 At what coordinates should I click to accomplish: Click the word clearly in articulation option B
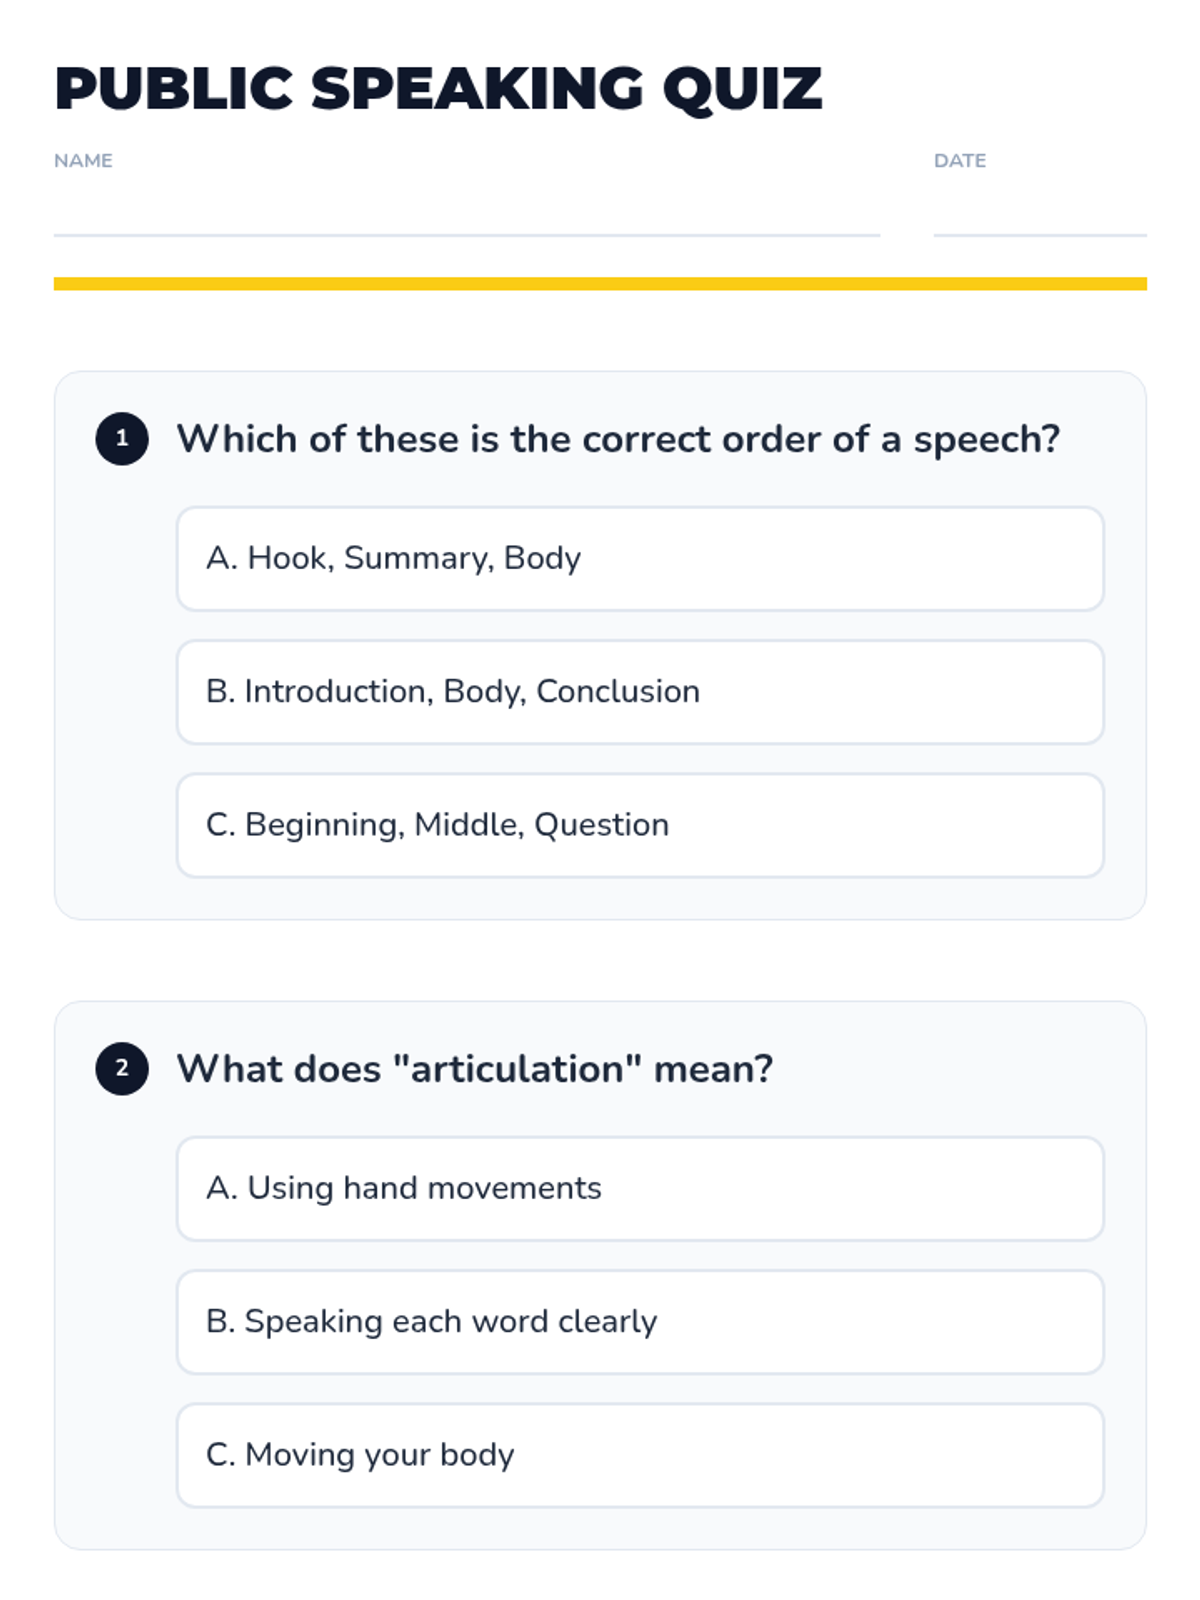tap(608, 1322)
